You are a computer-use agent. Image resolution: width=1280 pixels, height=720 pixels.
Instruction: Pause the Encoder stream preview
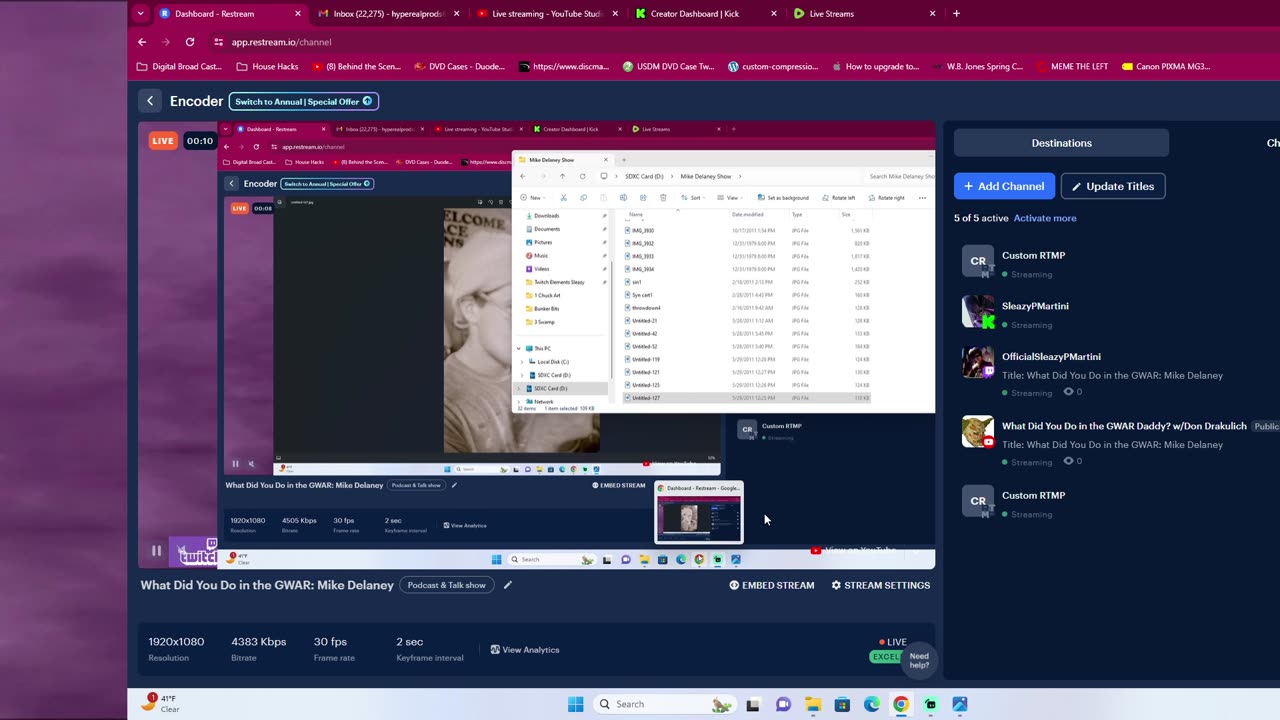click(x=156, y=551)
